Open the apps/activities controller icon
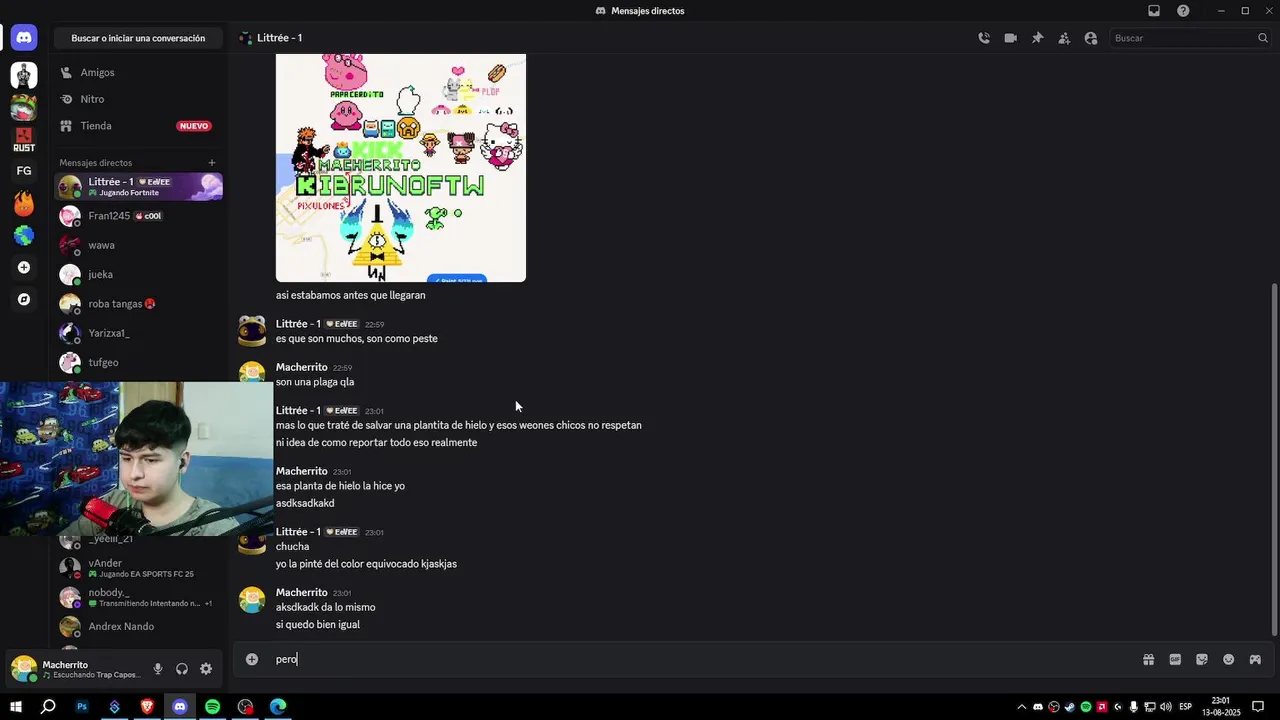 coord(1255,659)
